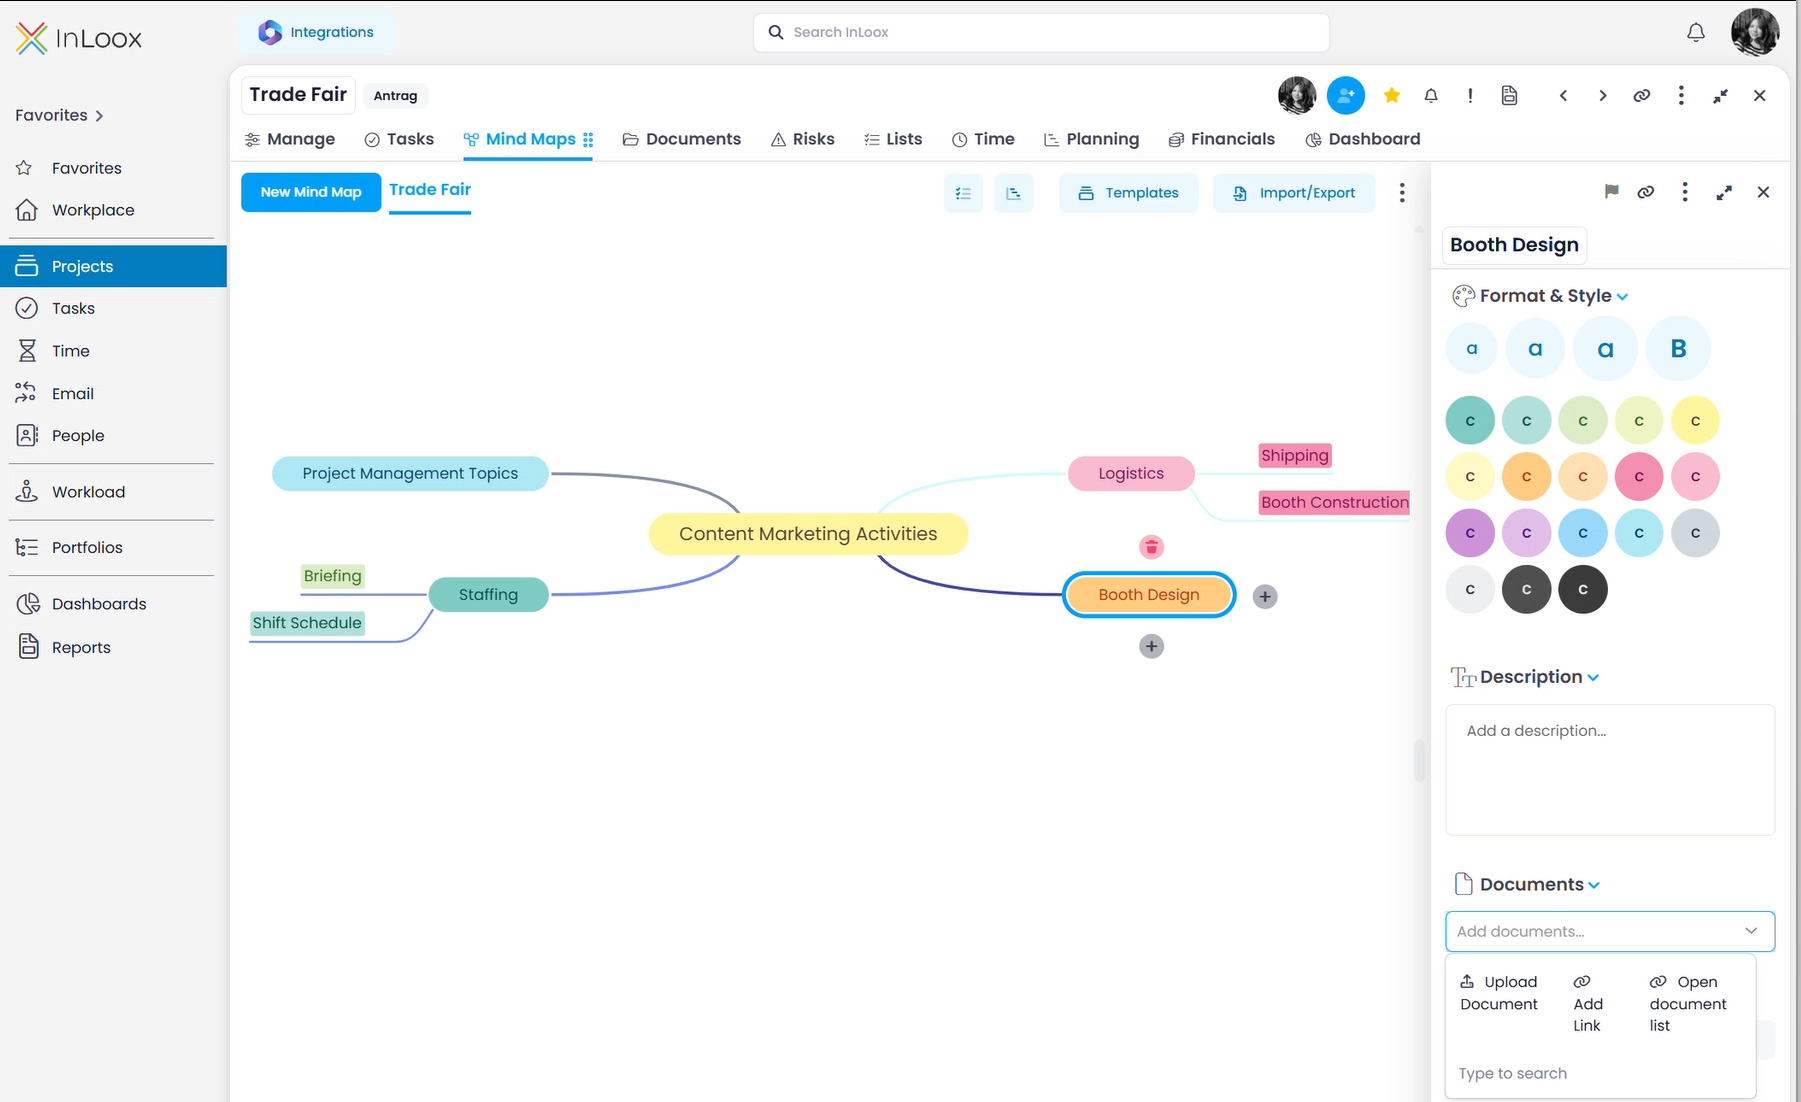Choose the smallest font size option
The height and width of the screenshot is (1102, 1801).
(1471, 349)
